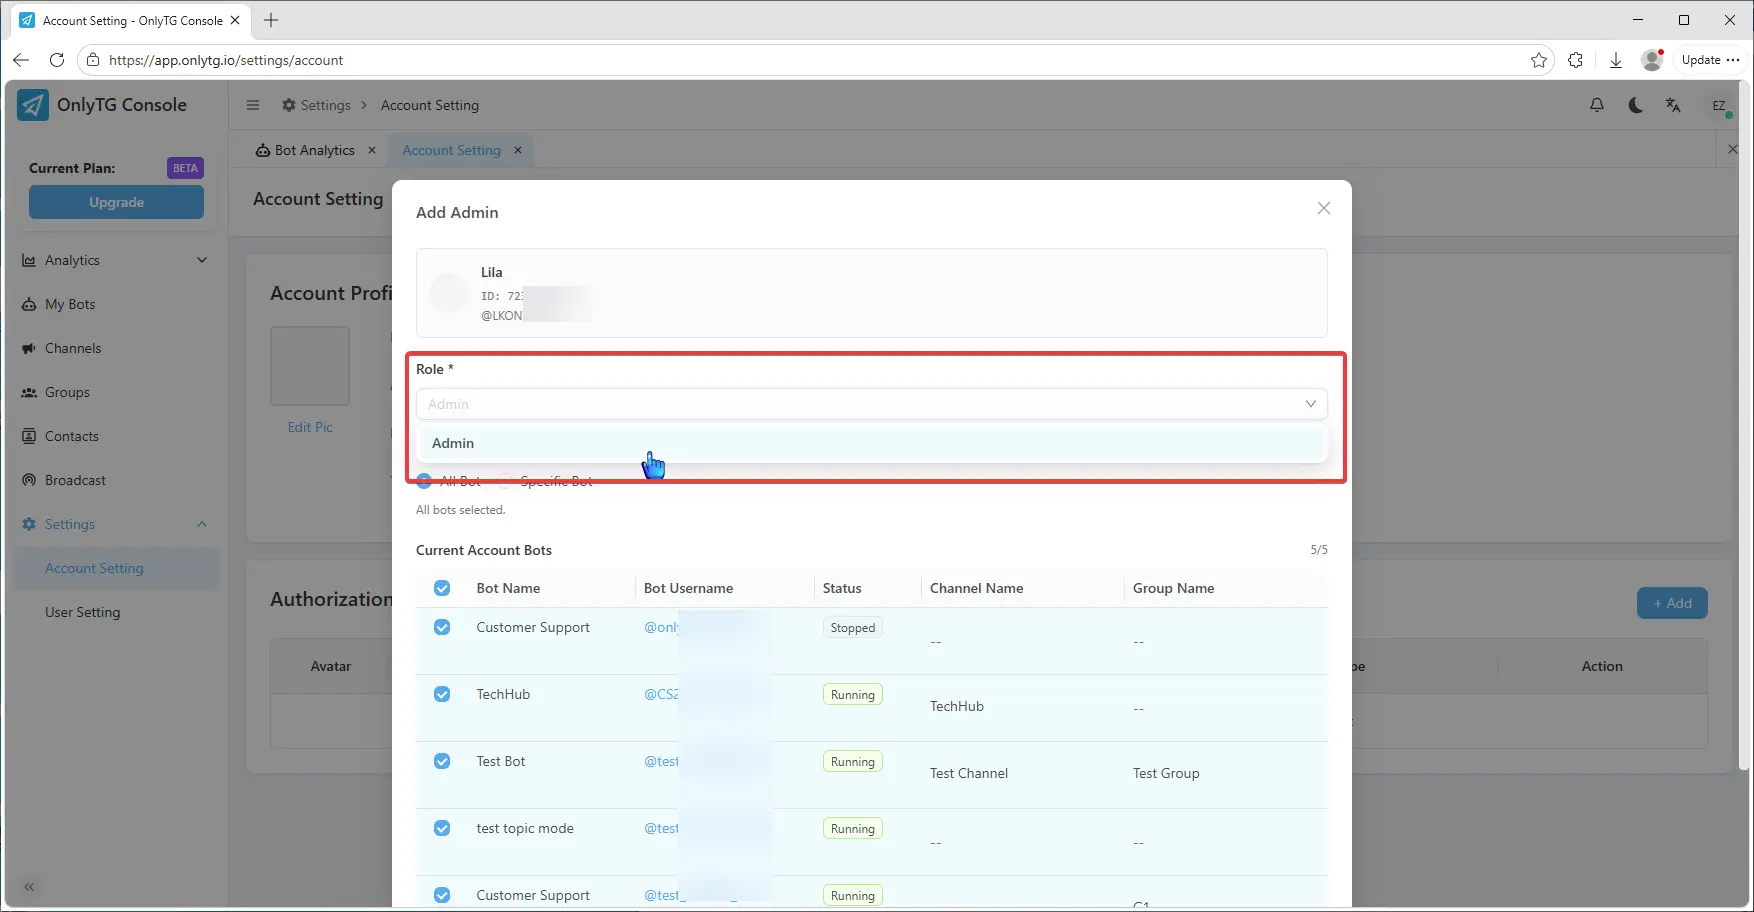1754x912 pixels.
Task: Switch to the Bot Analytics tab
Action: click(x=314, y=150)
